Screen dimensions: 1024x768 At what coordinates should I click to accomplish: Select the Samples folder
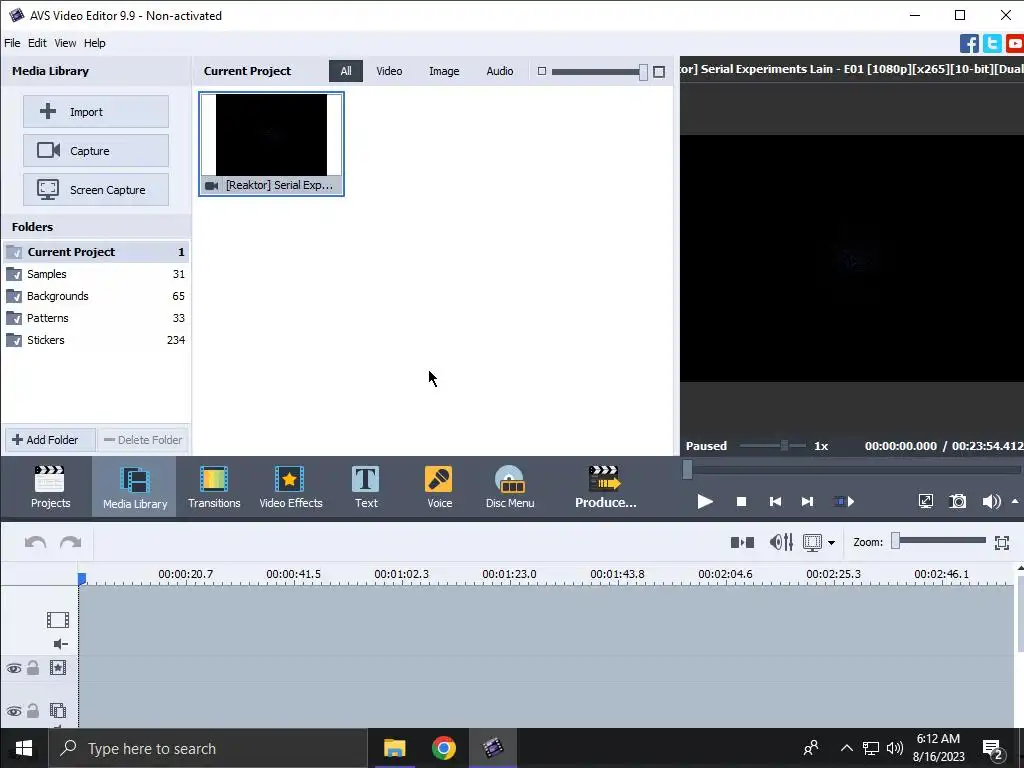[x=96, y=274]
